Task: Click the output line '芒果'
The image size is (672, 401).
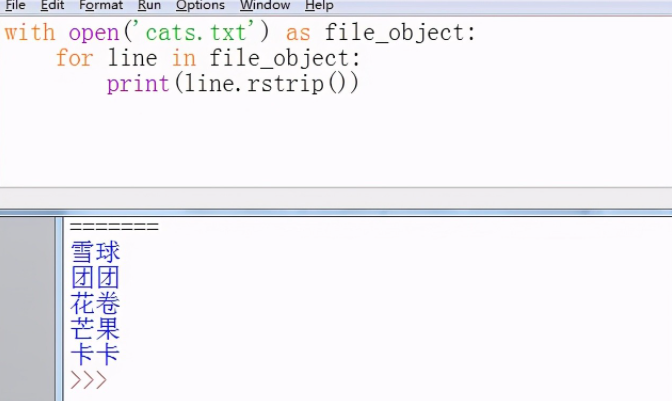Action: [95, 329]
